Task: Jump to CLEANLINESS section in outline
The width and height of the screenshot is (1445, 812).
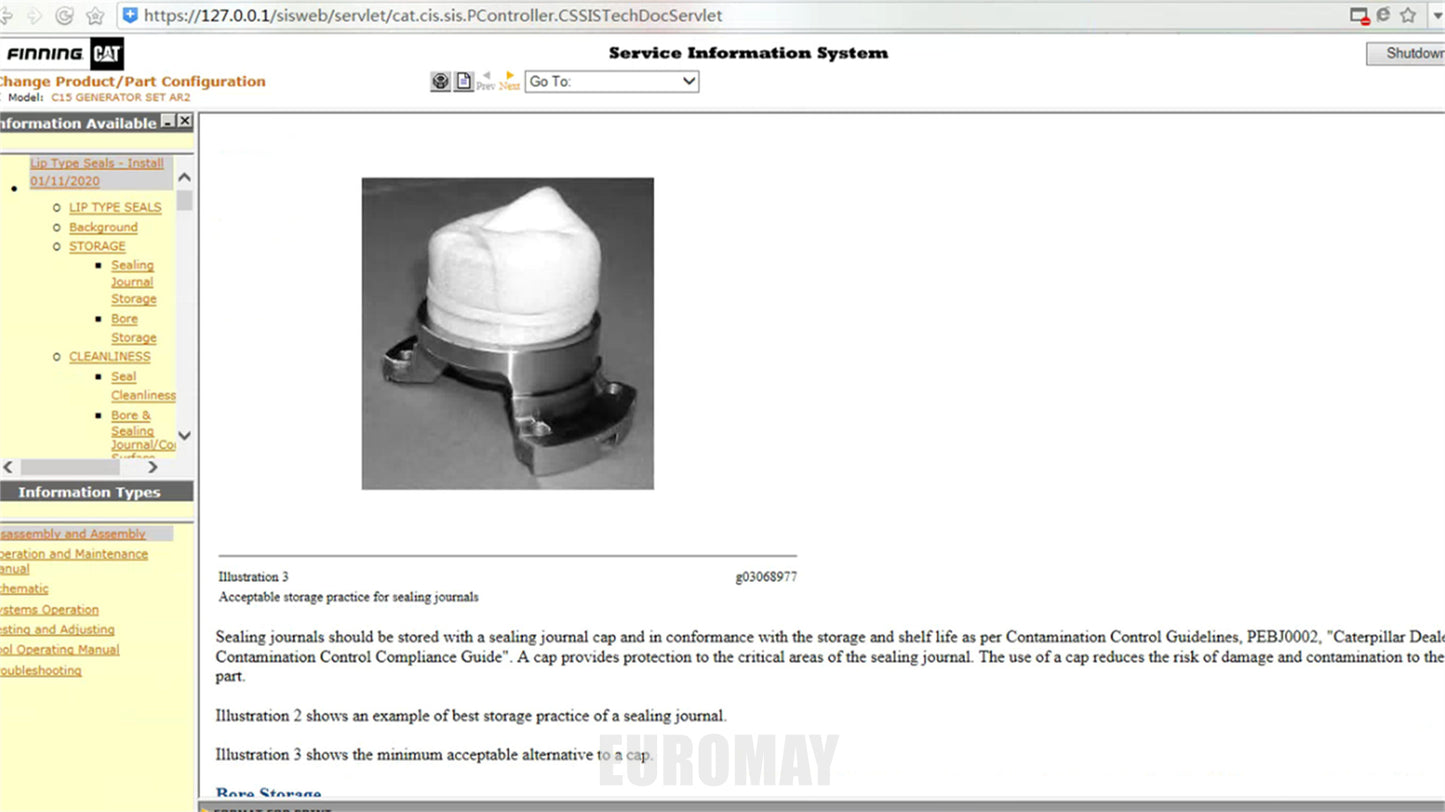Action: click(110, 356)
